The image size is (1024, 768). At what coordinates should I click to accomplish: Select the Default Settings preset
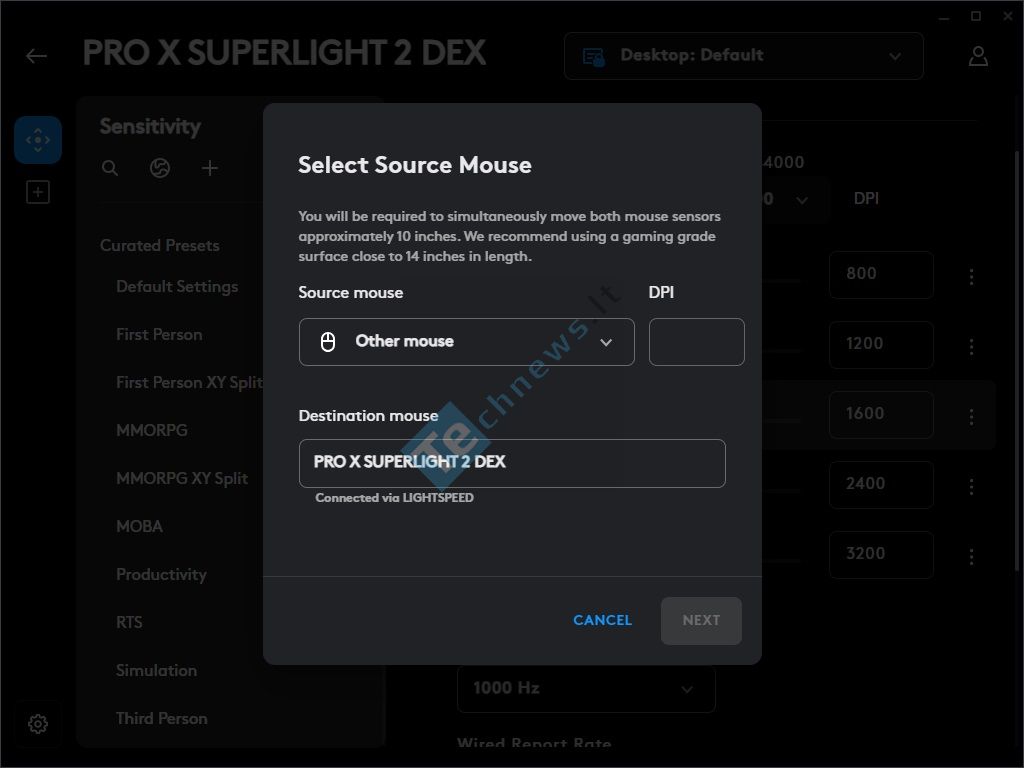pos(177,287)
